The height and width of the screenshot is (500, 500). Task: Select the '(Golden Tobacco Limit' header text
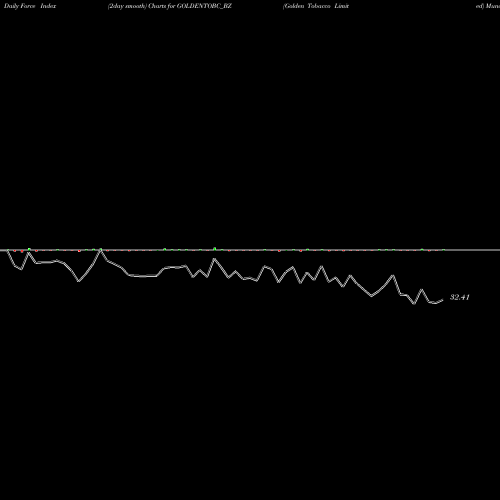pyautogui.click(x=316, y=6)
